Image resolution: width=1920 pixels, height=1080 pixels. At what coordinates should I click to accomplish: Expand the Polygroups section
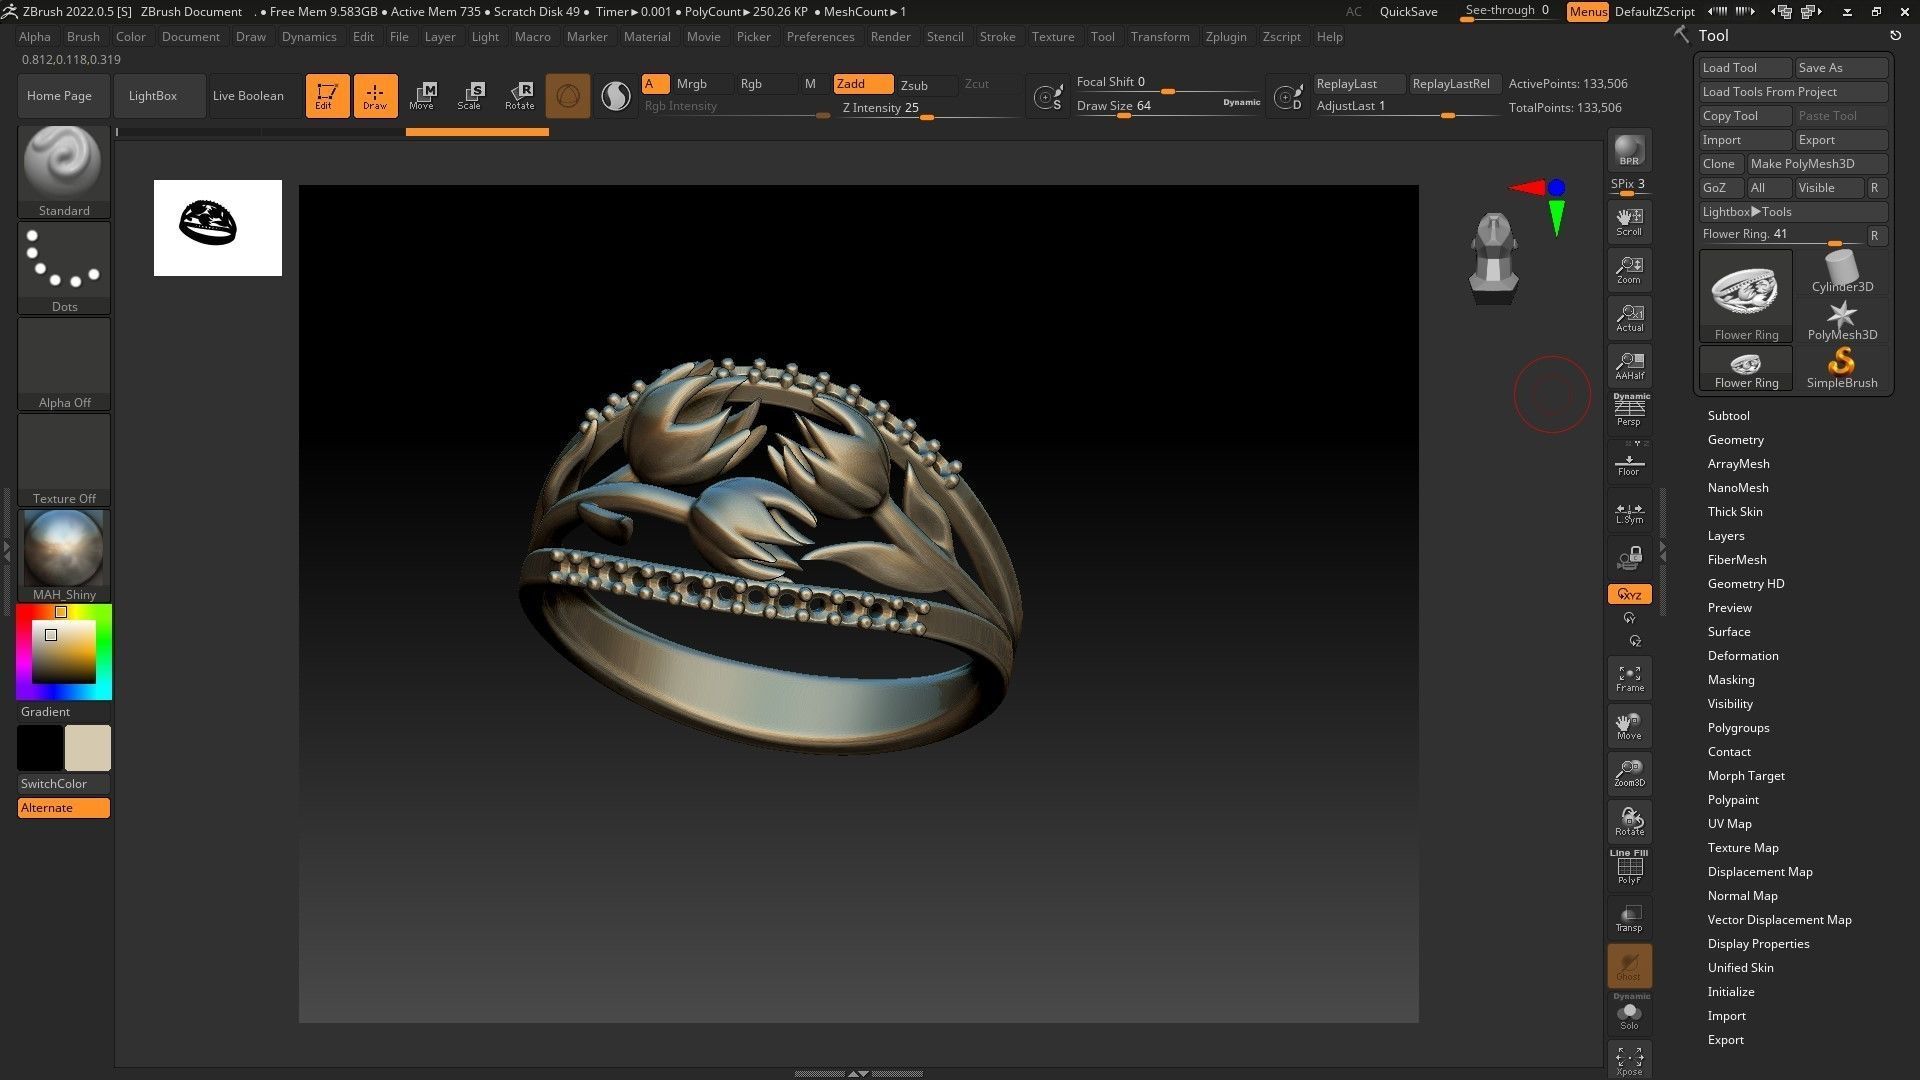[x=1738, y=728]
